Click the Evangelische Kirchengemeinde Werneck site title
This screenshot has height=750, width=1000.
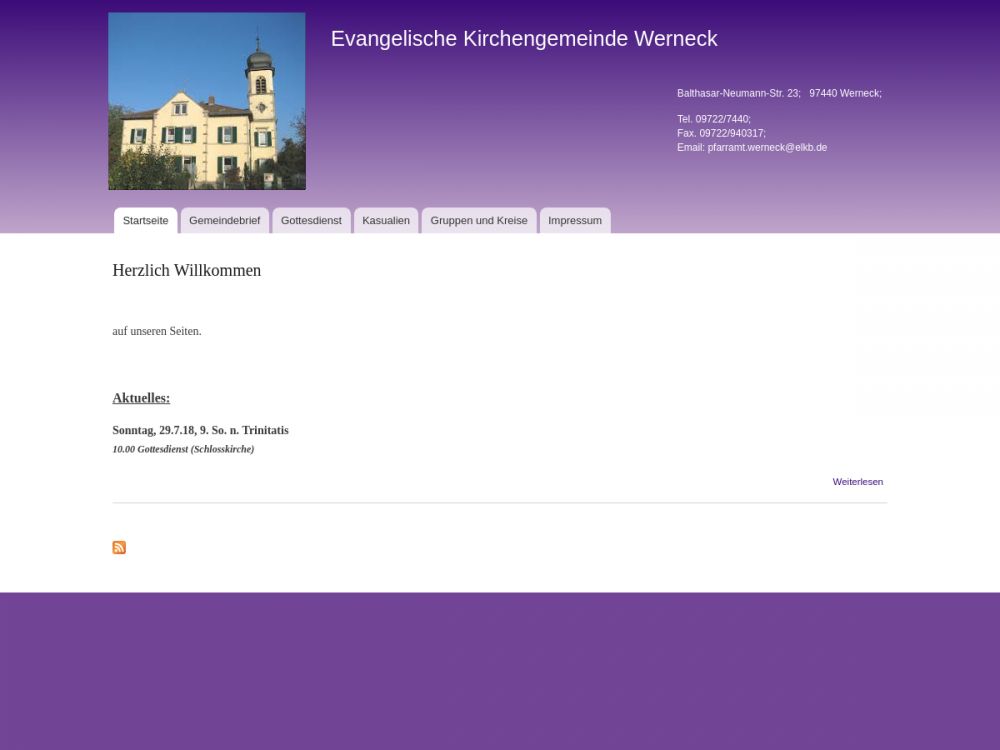pos(524,39)
